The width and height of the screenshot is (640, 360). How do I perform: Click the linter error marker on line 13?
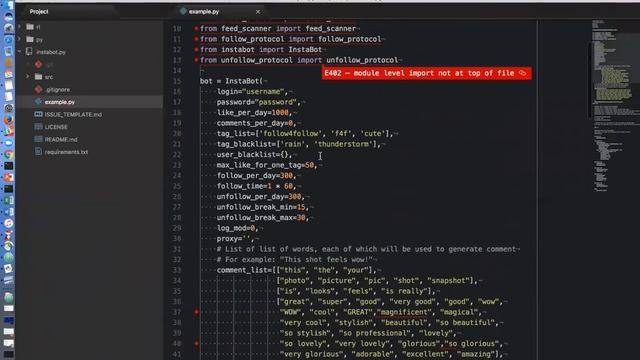tap(196, 60)
